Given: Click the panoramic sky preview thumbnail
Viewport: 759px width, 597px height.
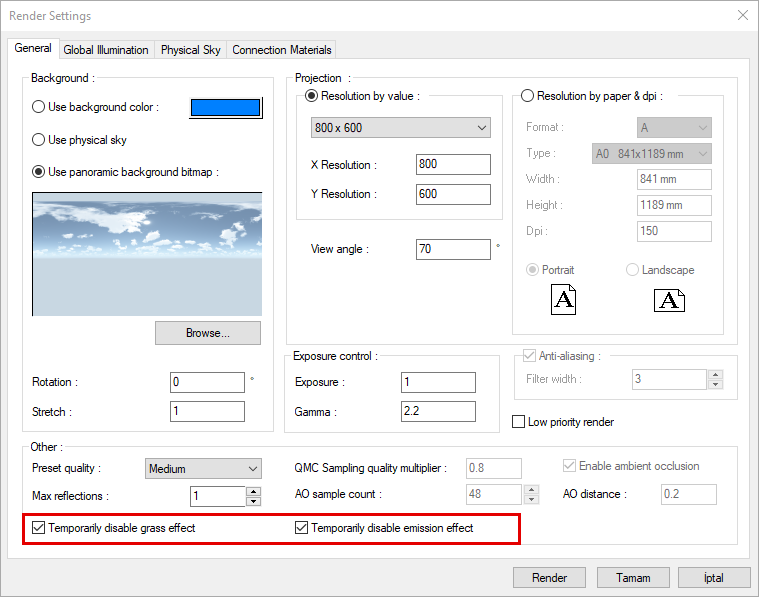Looking at the screenshot, I should pos(147,254).
